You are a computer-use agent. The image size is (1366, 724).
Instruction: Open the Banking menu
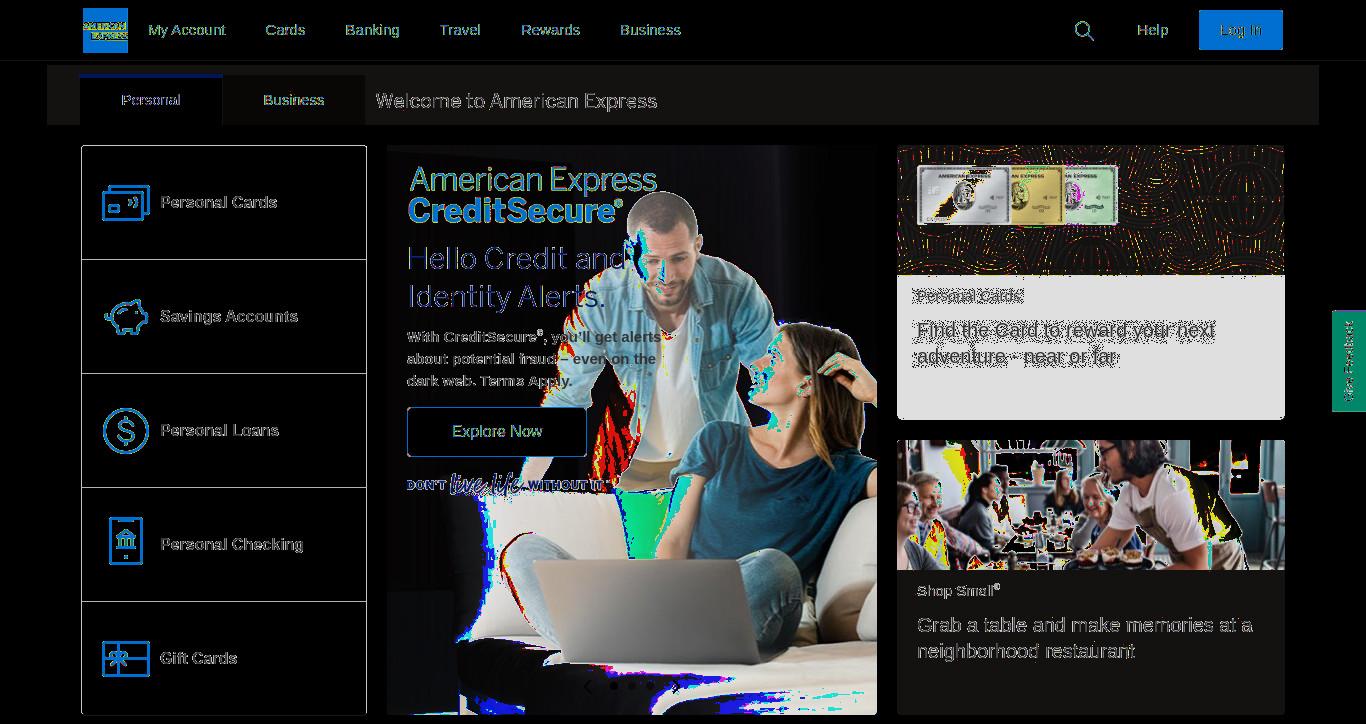point(372,30)
